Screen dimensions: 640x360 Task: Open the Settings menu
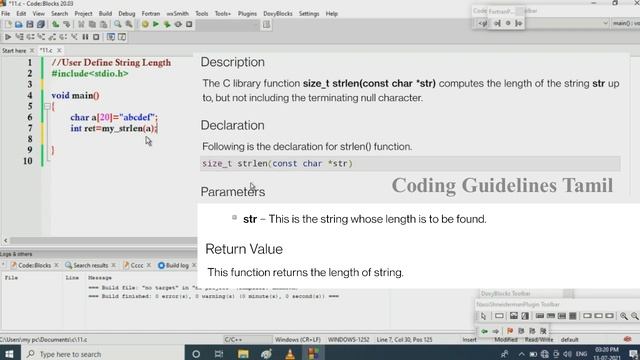(309, 13)
